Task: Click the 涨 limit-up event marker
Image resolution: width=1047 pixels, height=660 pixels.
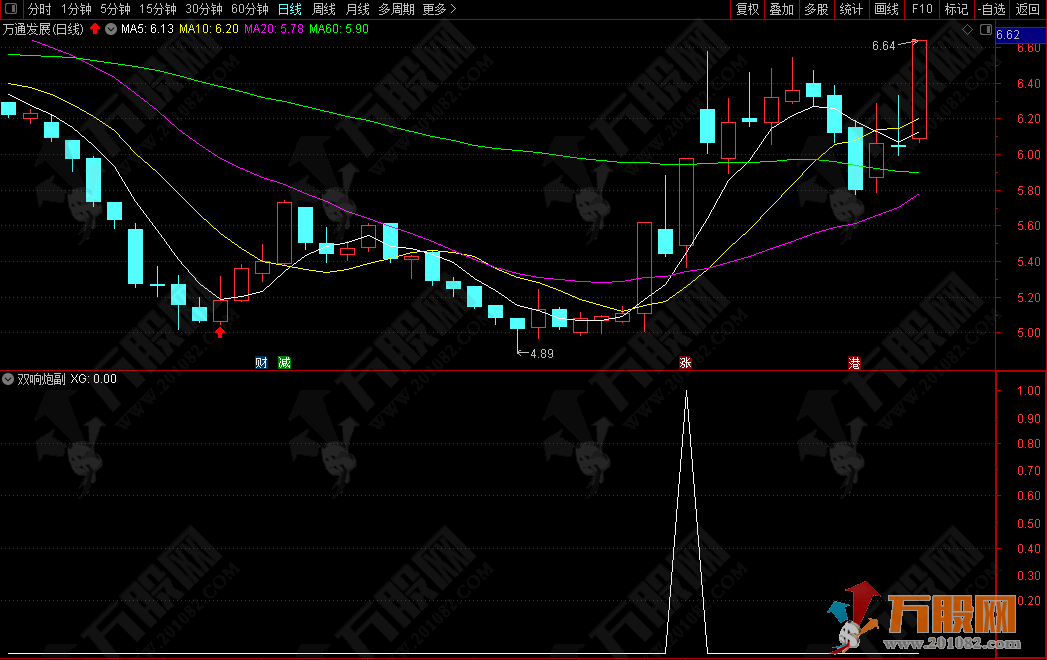Action: tap(685, 363)
